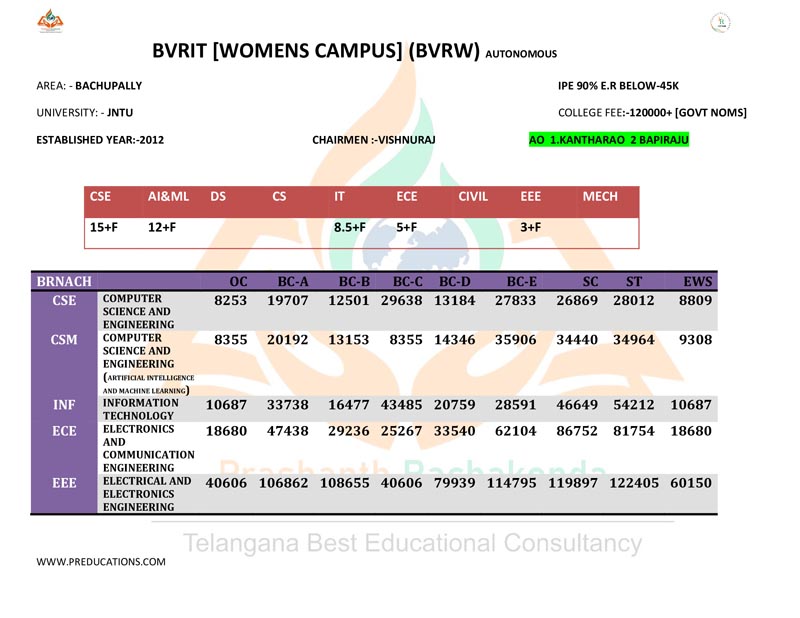
Task: Click the CSM row EWS value '9308'
Action: pyautogui.click(x=695, y=340)
